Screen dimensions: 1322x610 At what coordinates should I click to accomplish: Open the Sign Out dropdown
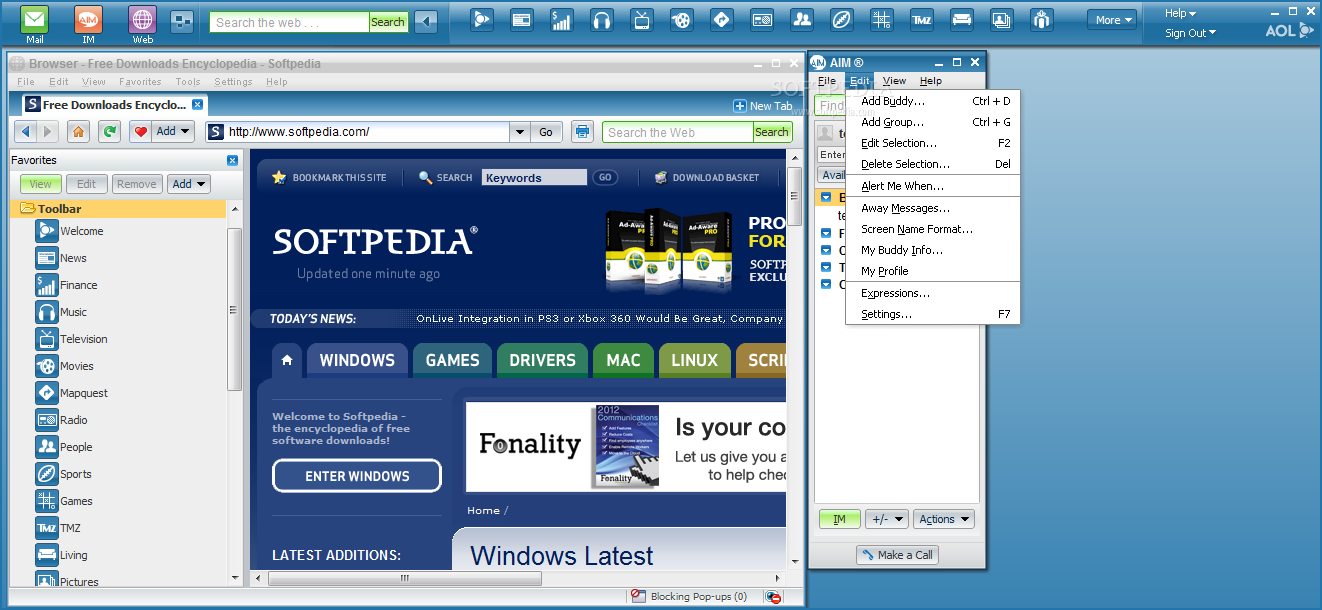point(1190,33)
